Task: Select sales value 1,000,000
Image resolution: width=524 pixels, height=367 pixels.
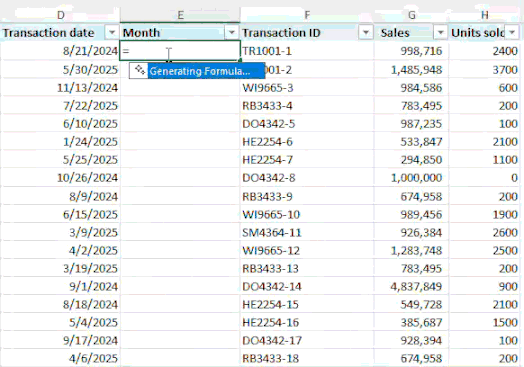Action: (x=411, y=177)
